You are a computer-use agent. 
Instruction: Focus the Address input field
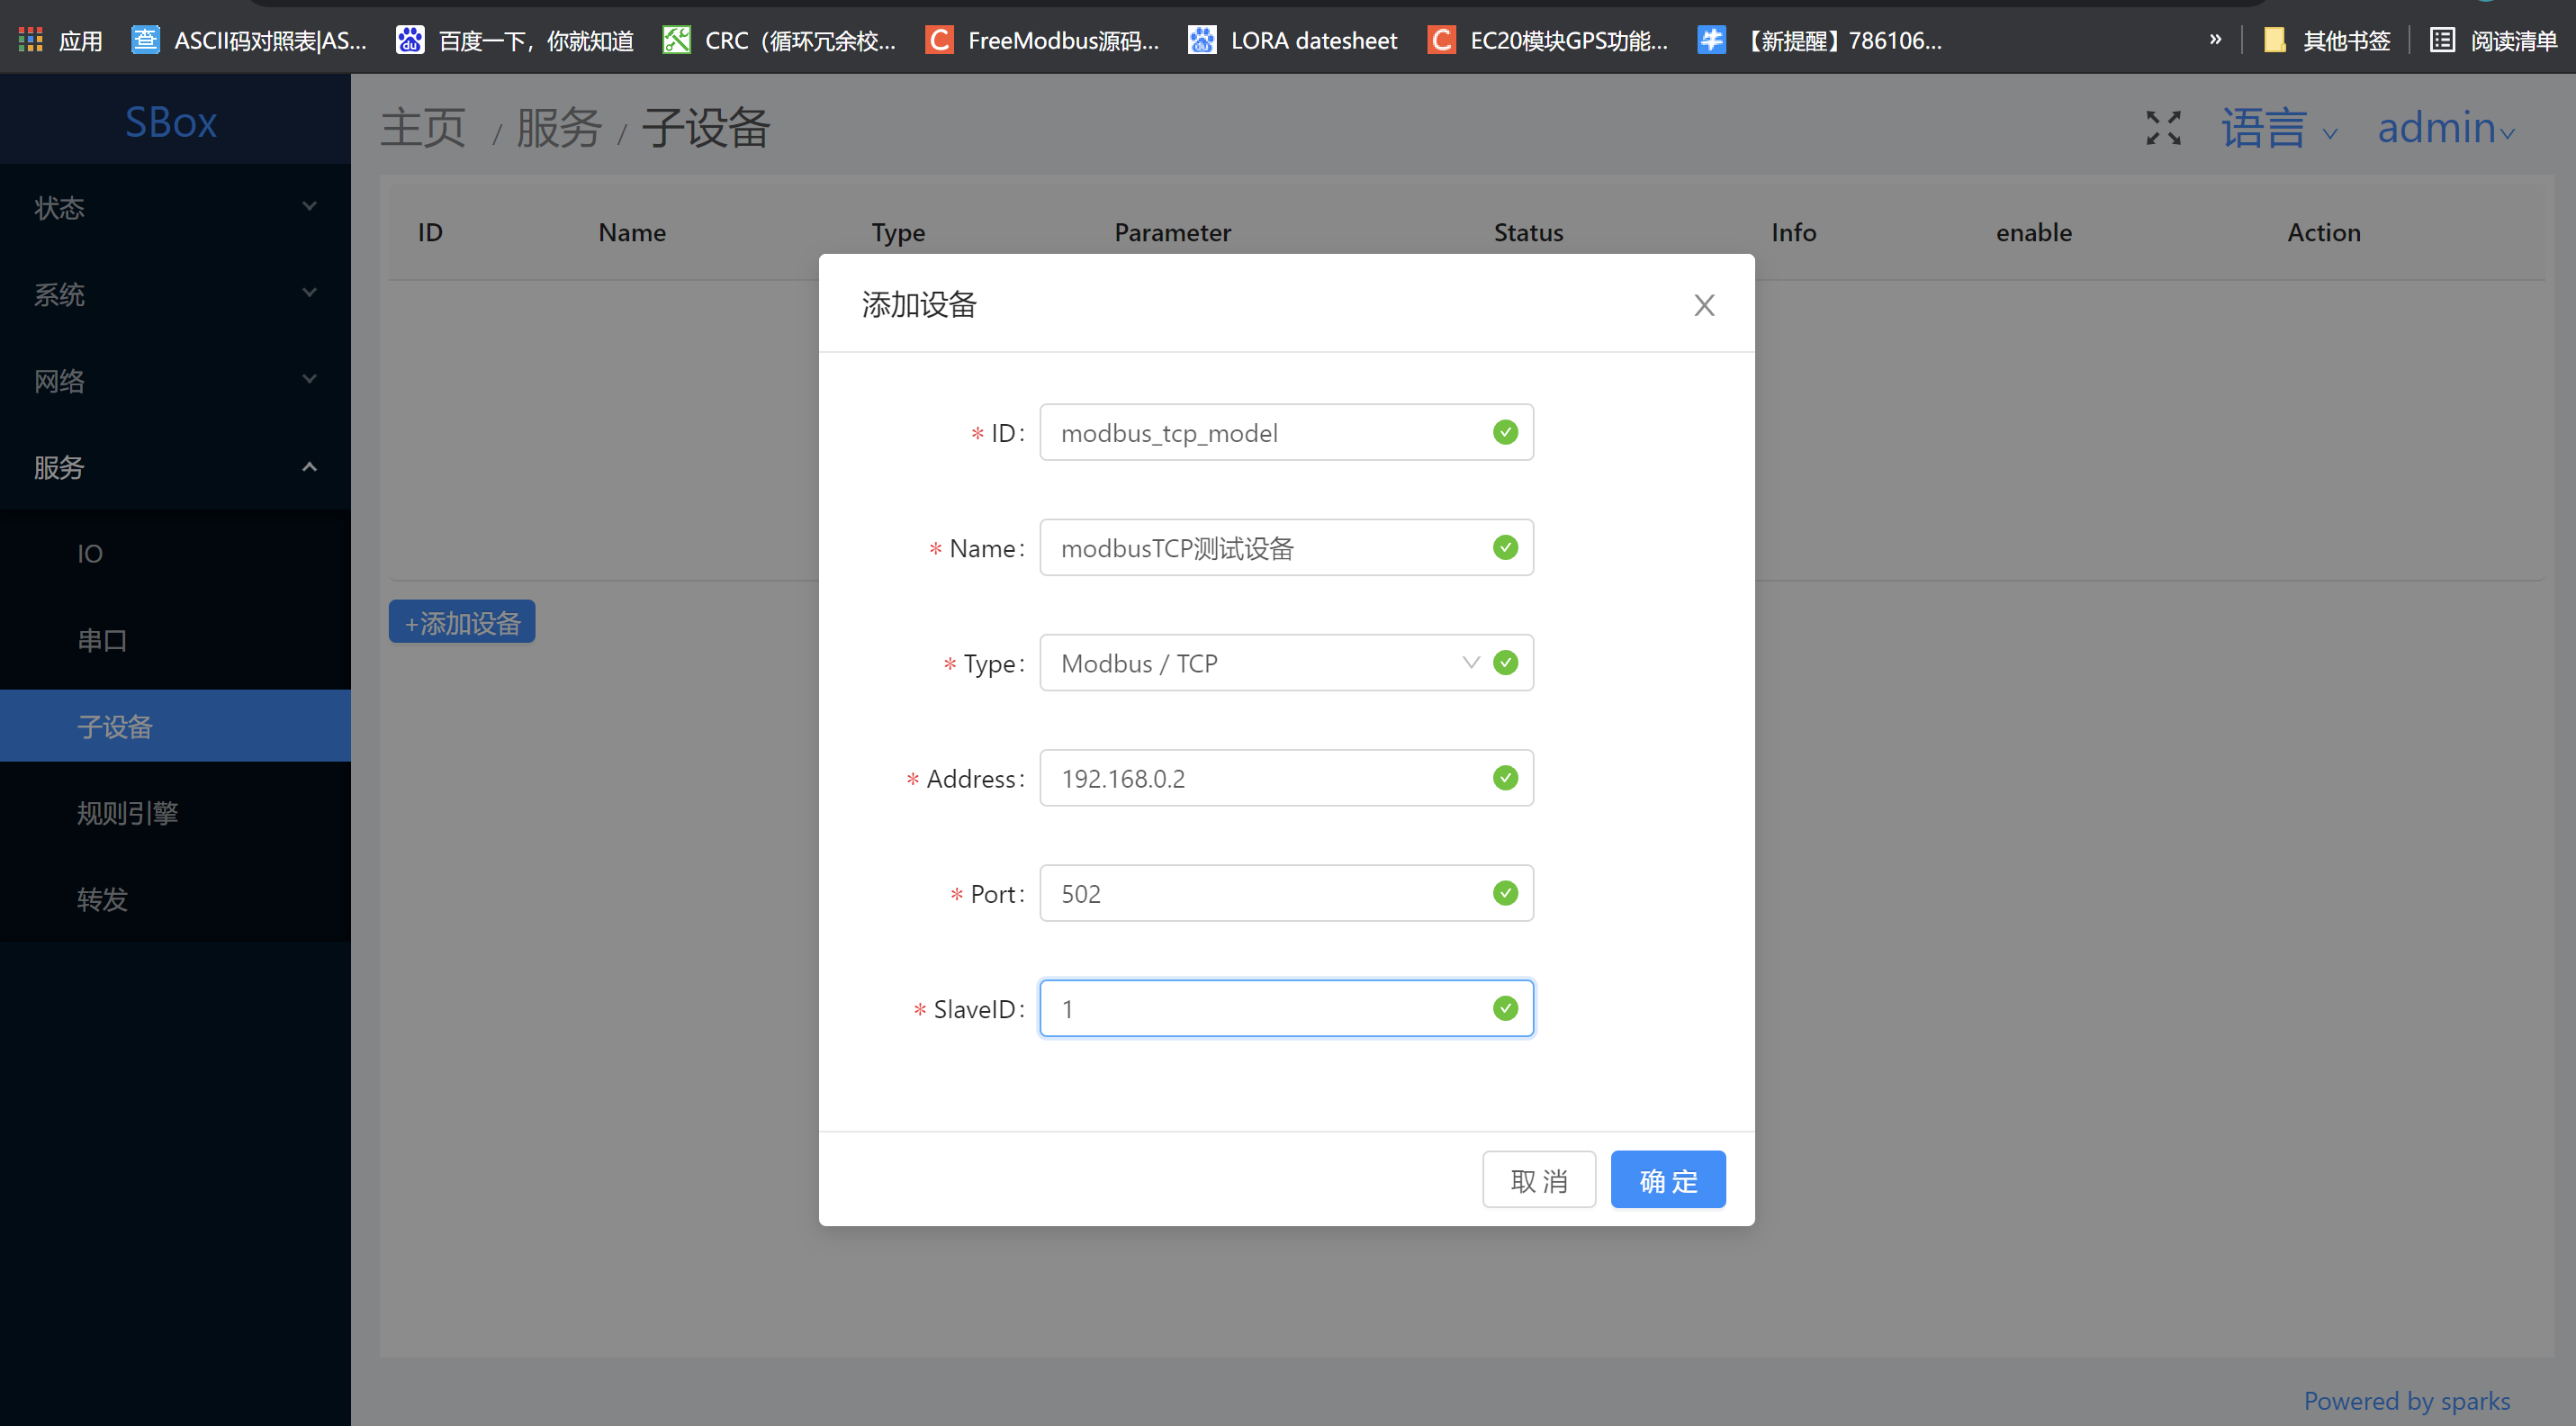1286,778
